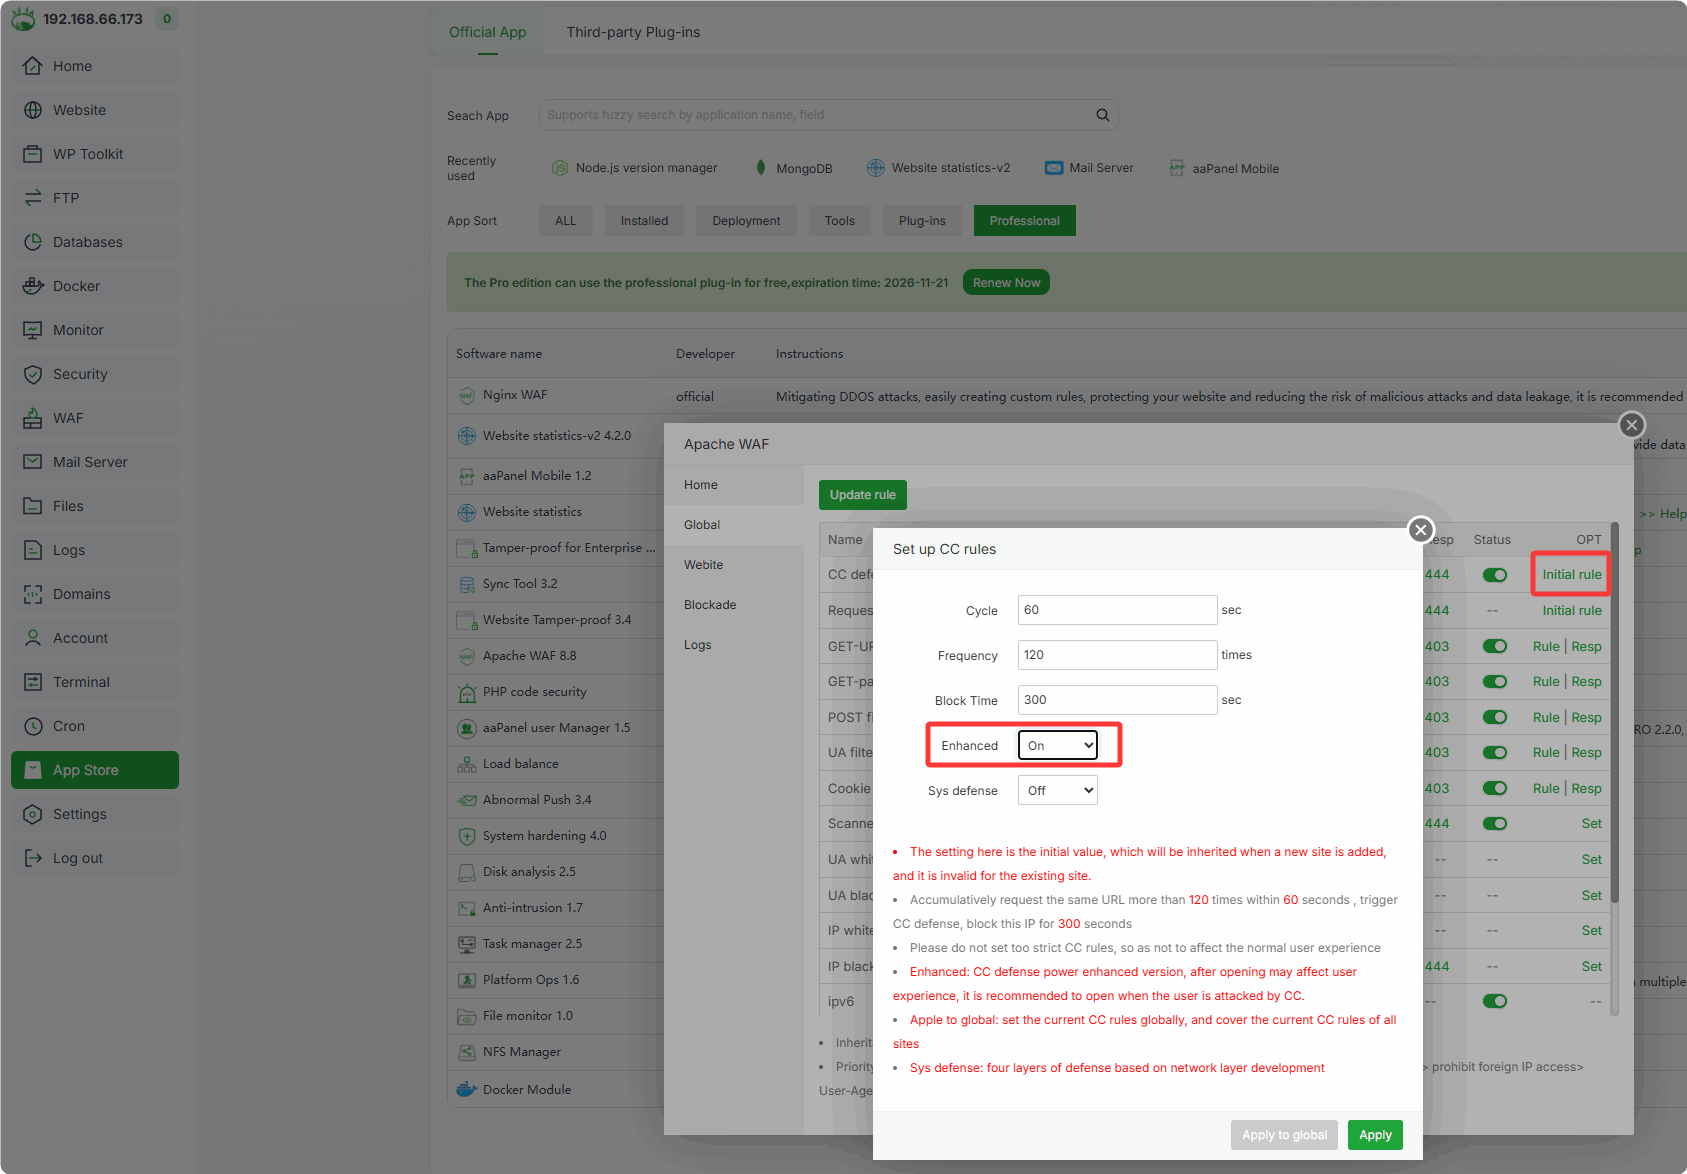
Task: Open Logs tab in Apache WAF
Action: tap(698, 645)
